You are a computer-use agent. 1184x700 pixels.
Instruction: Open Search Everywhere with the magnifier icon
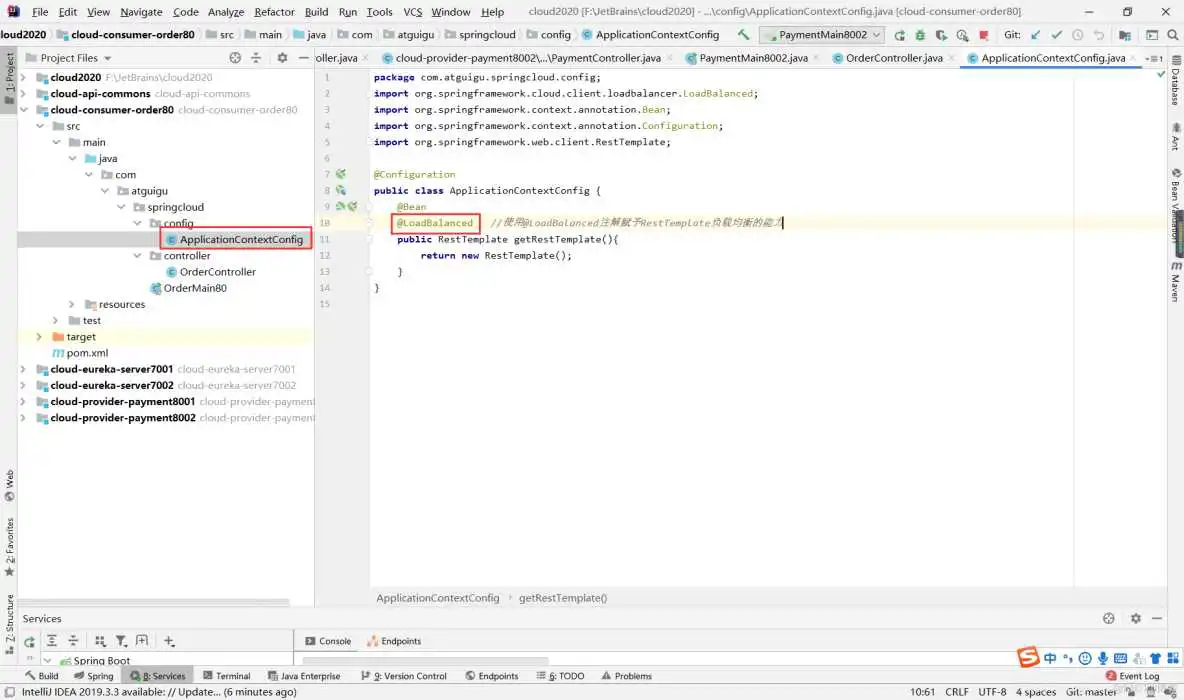point(1172,33)
